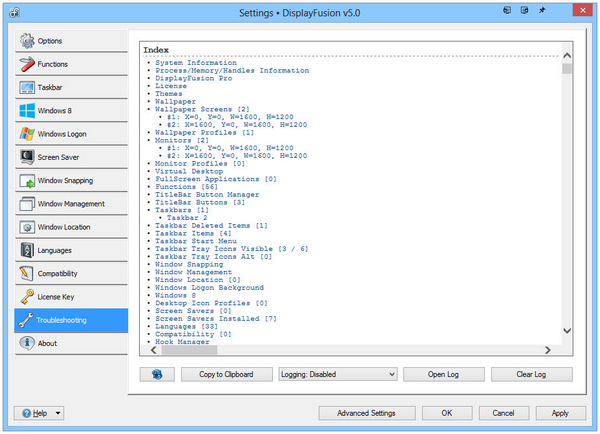Click the Screen Savers Installed [7] link

(x=216, y=318)
